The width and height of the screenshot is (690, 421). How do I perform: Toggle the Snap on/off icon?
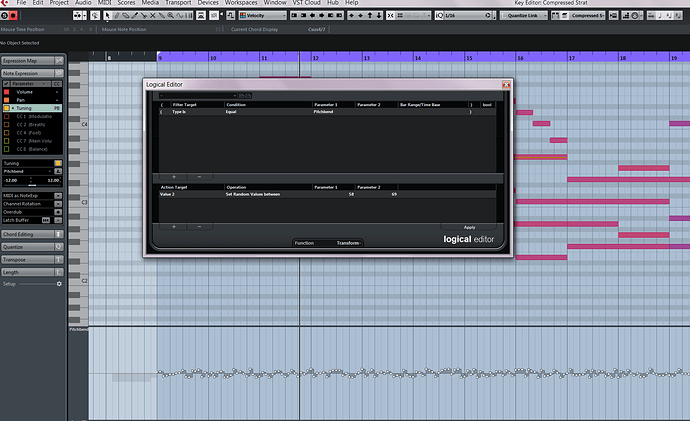coord(390,15)
